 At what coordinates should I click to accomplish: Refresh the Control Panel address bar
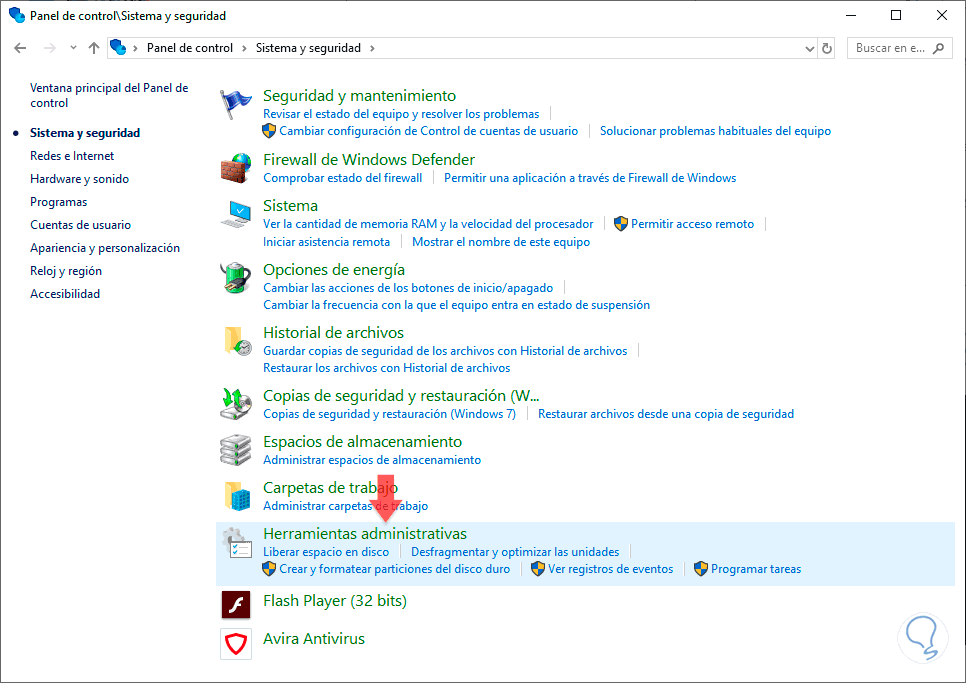tap(827, 48)
